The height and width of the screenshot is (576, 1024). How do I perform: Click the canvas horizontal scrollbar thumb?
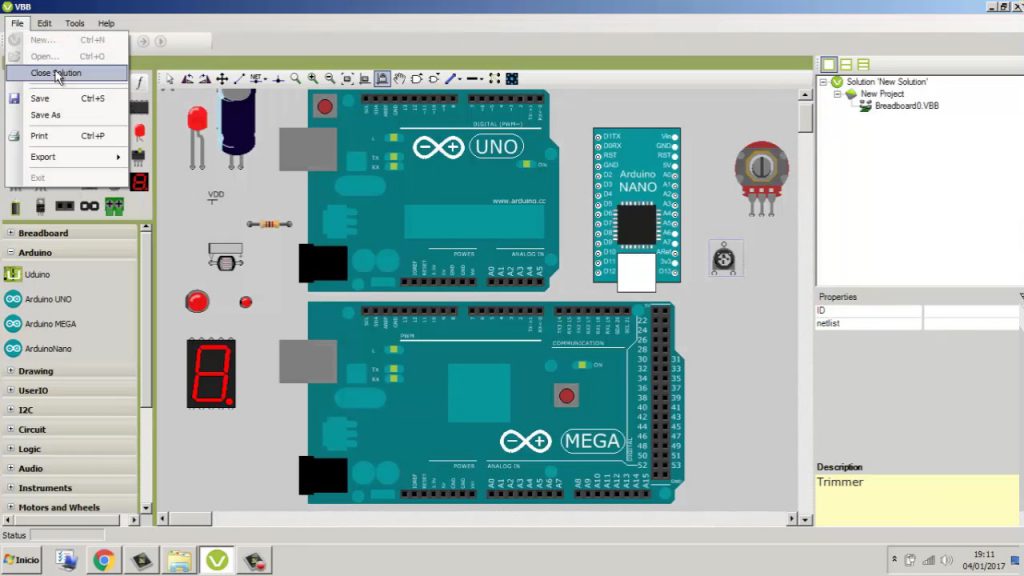coord(191,519)
